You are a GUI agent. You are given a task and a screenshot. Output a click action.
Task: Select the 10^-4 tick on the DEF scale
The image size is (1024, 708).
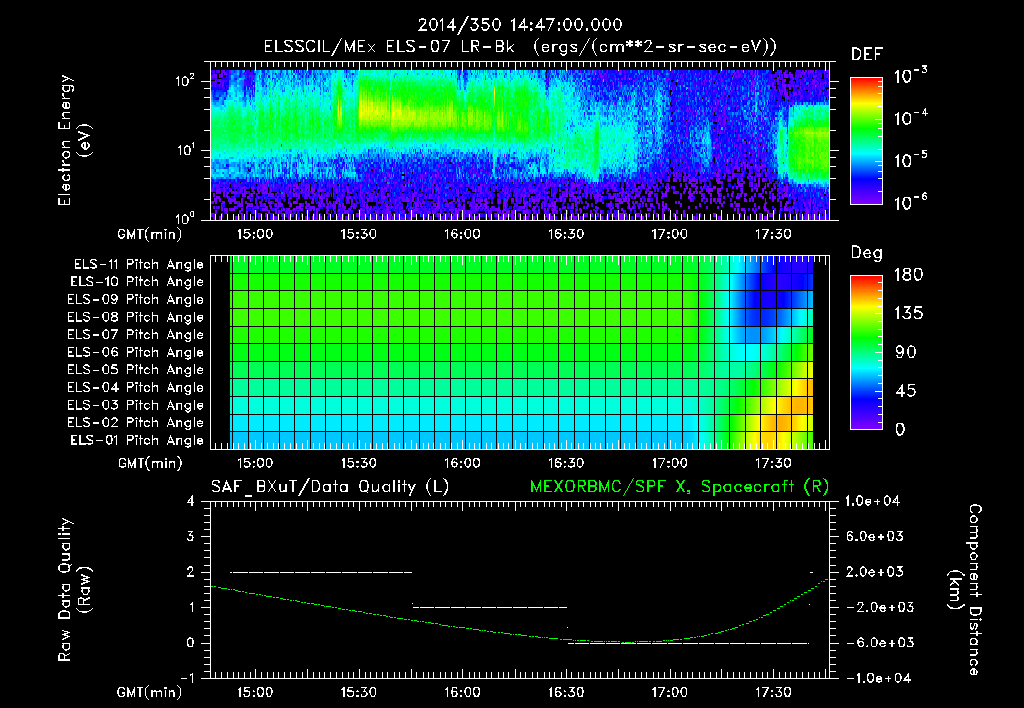pyautogui.click(x=910, y=118)
